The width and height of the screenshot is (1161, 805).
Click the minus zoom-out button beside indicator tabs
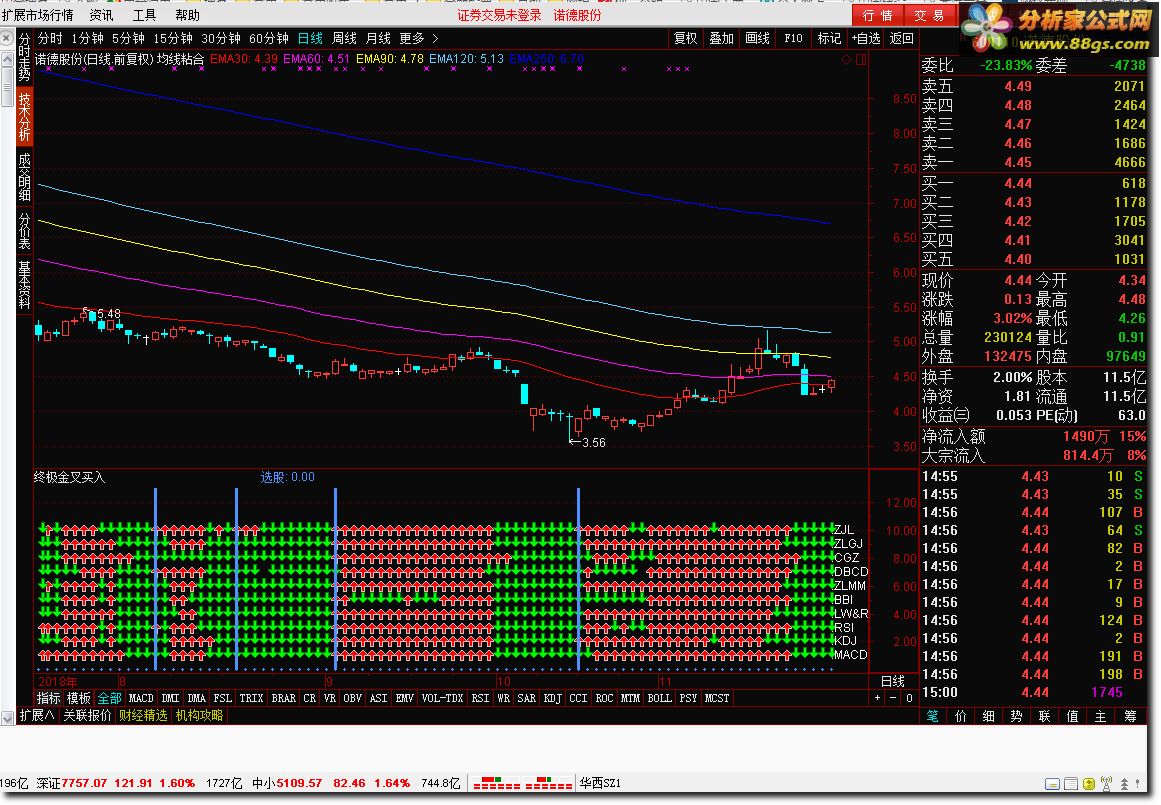tap(893, 698)
